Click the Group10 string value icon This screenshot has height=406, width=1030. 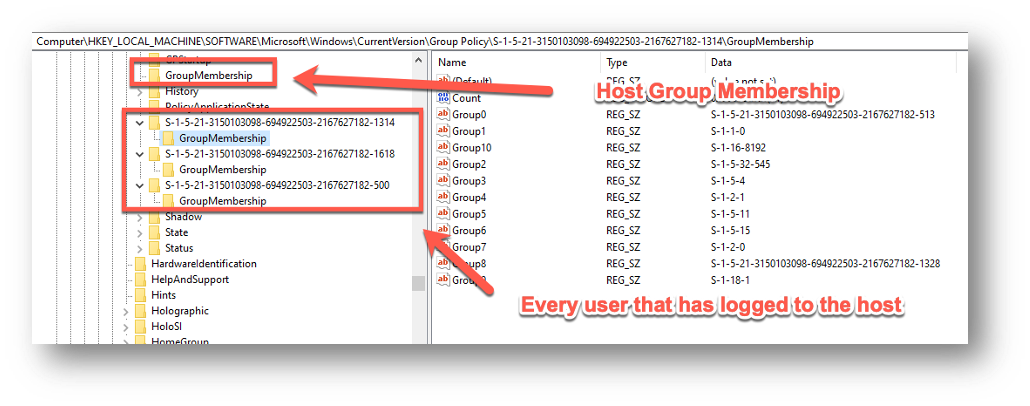(444, 147)
